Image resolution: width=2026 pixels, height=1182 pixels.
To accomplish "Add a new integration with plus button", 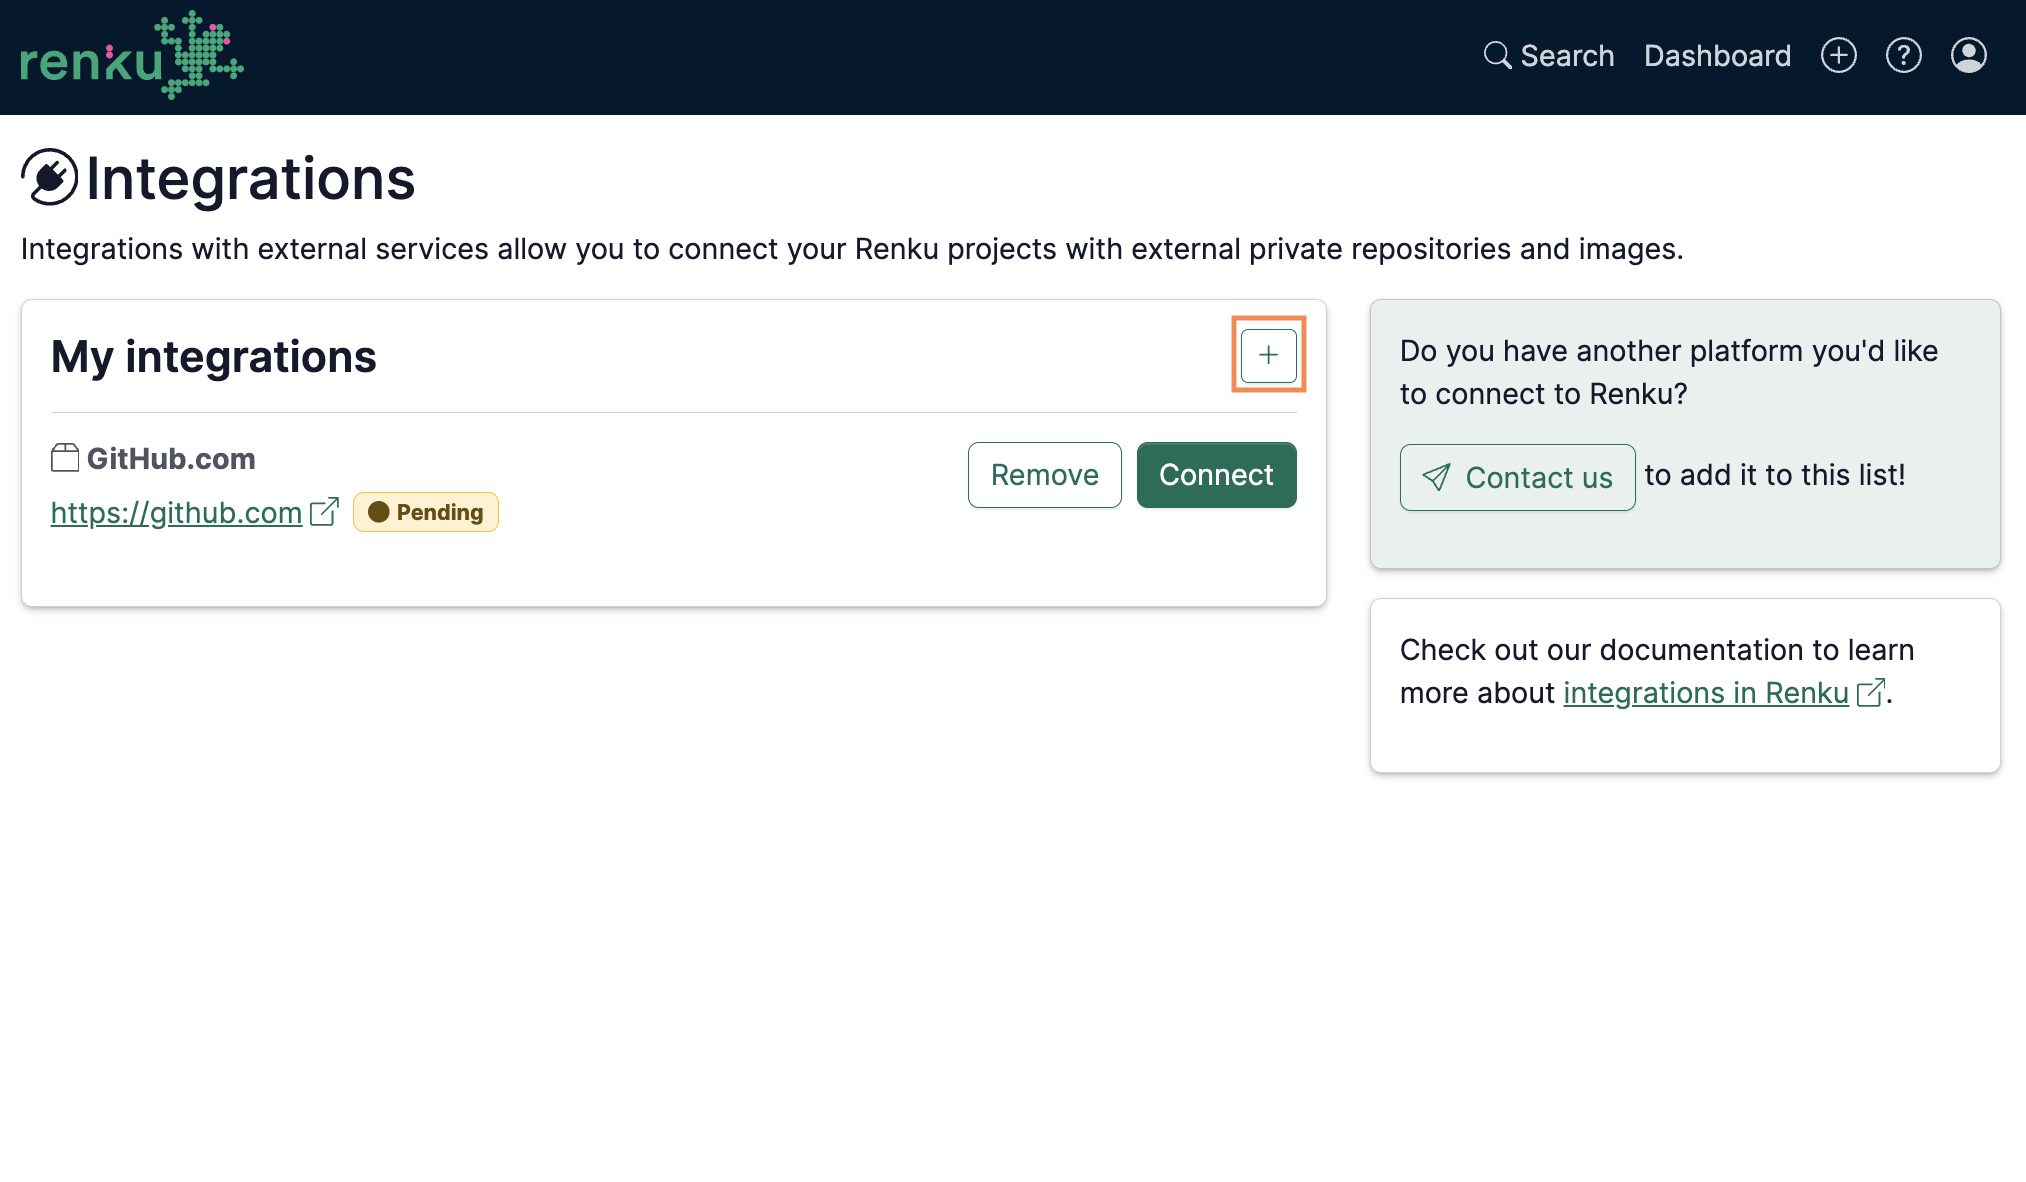I will (x=1268, y=355).
